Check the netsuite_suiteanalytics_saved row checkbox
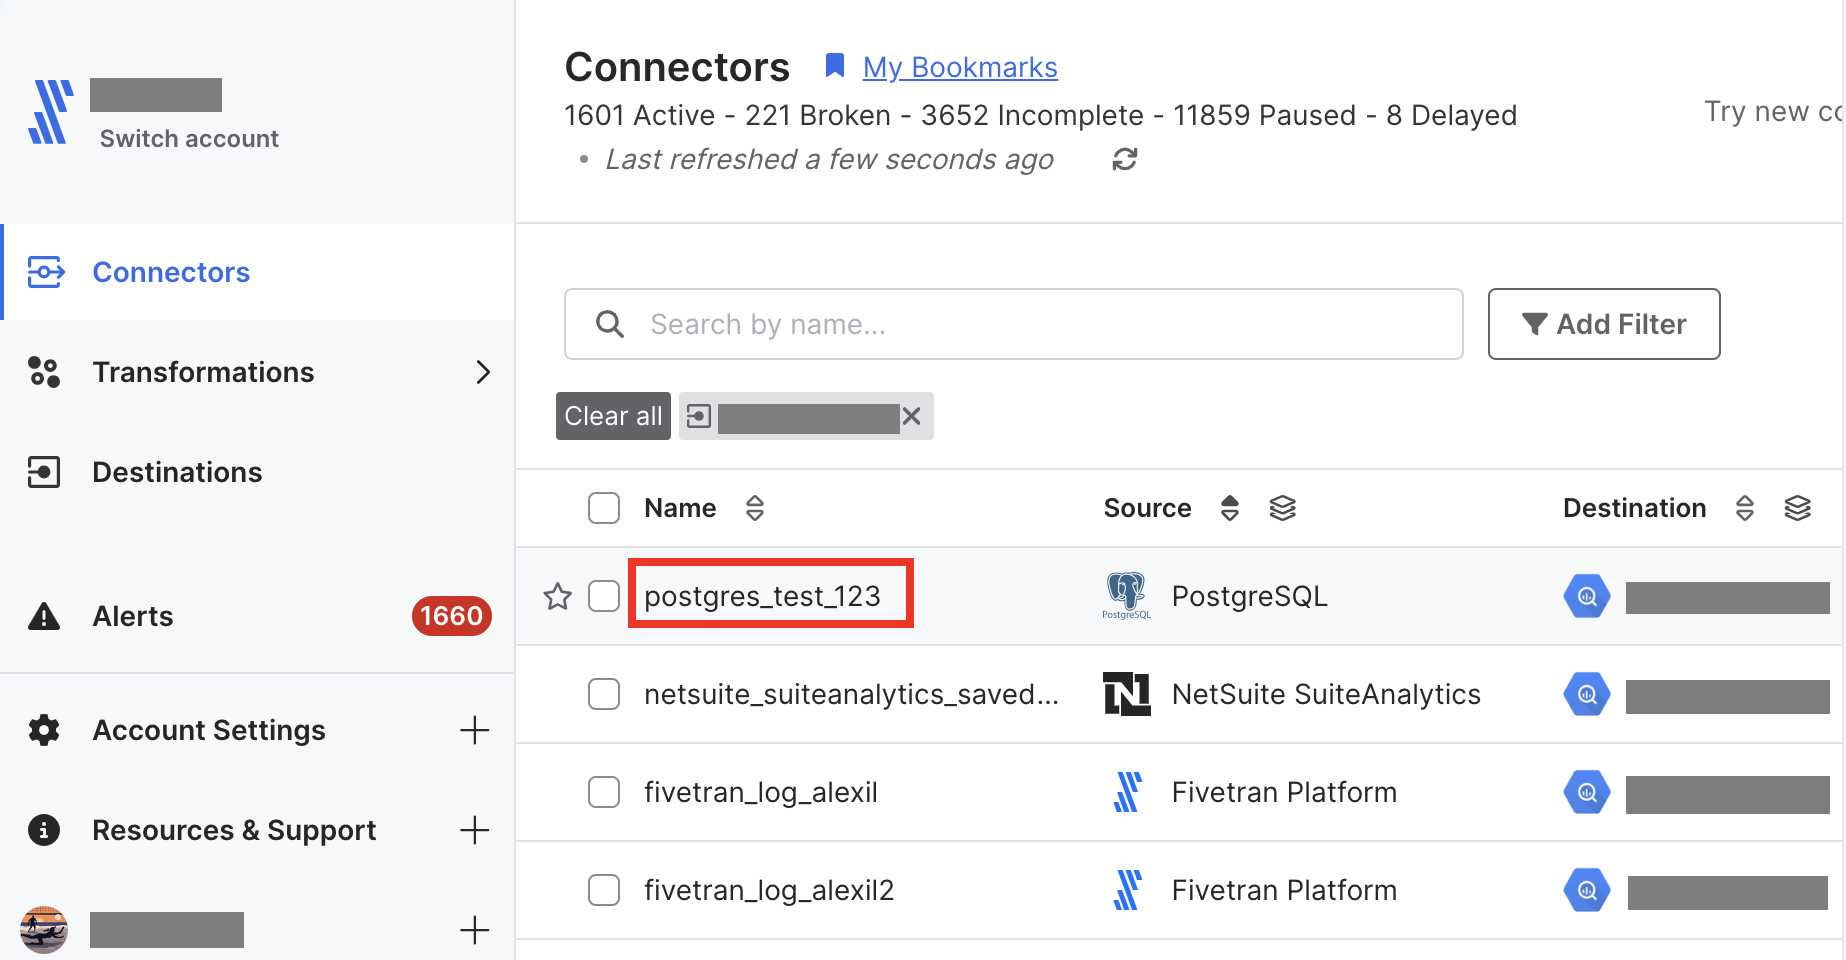Viewport: 1846px width, 960px height. (604, 694)
